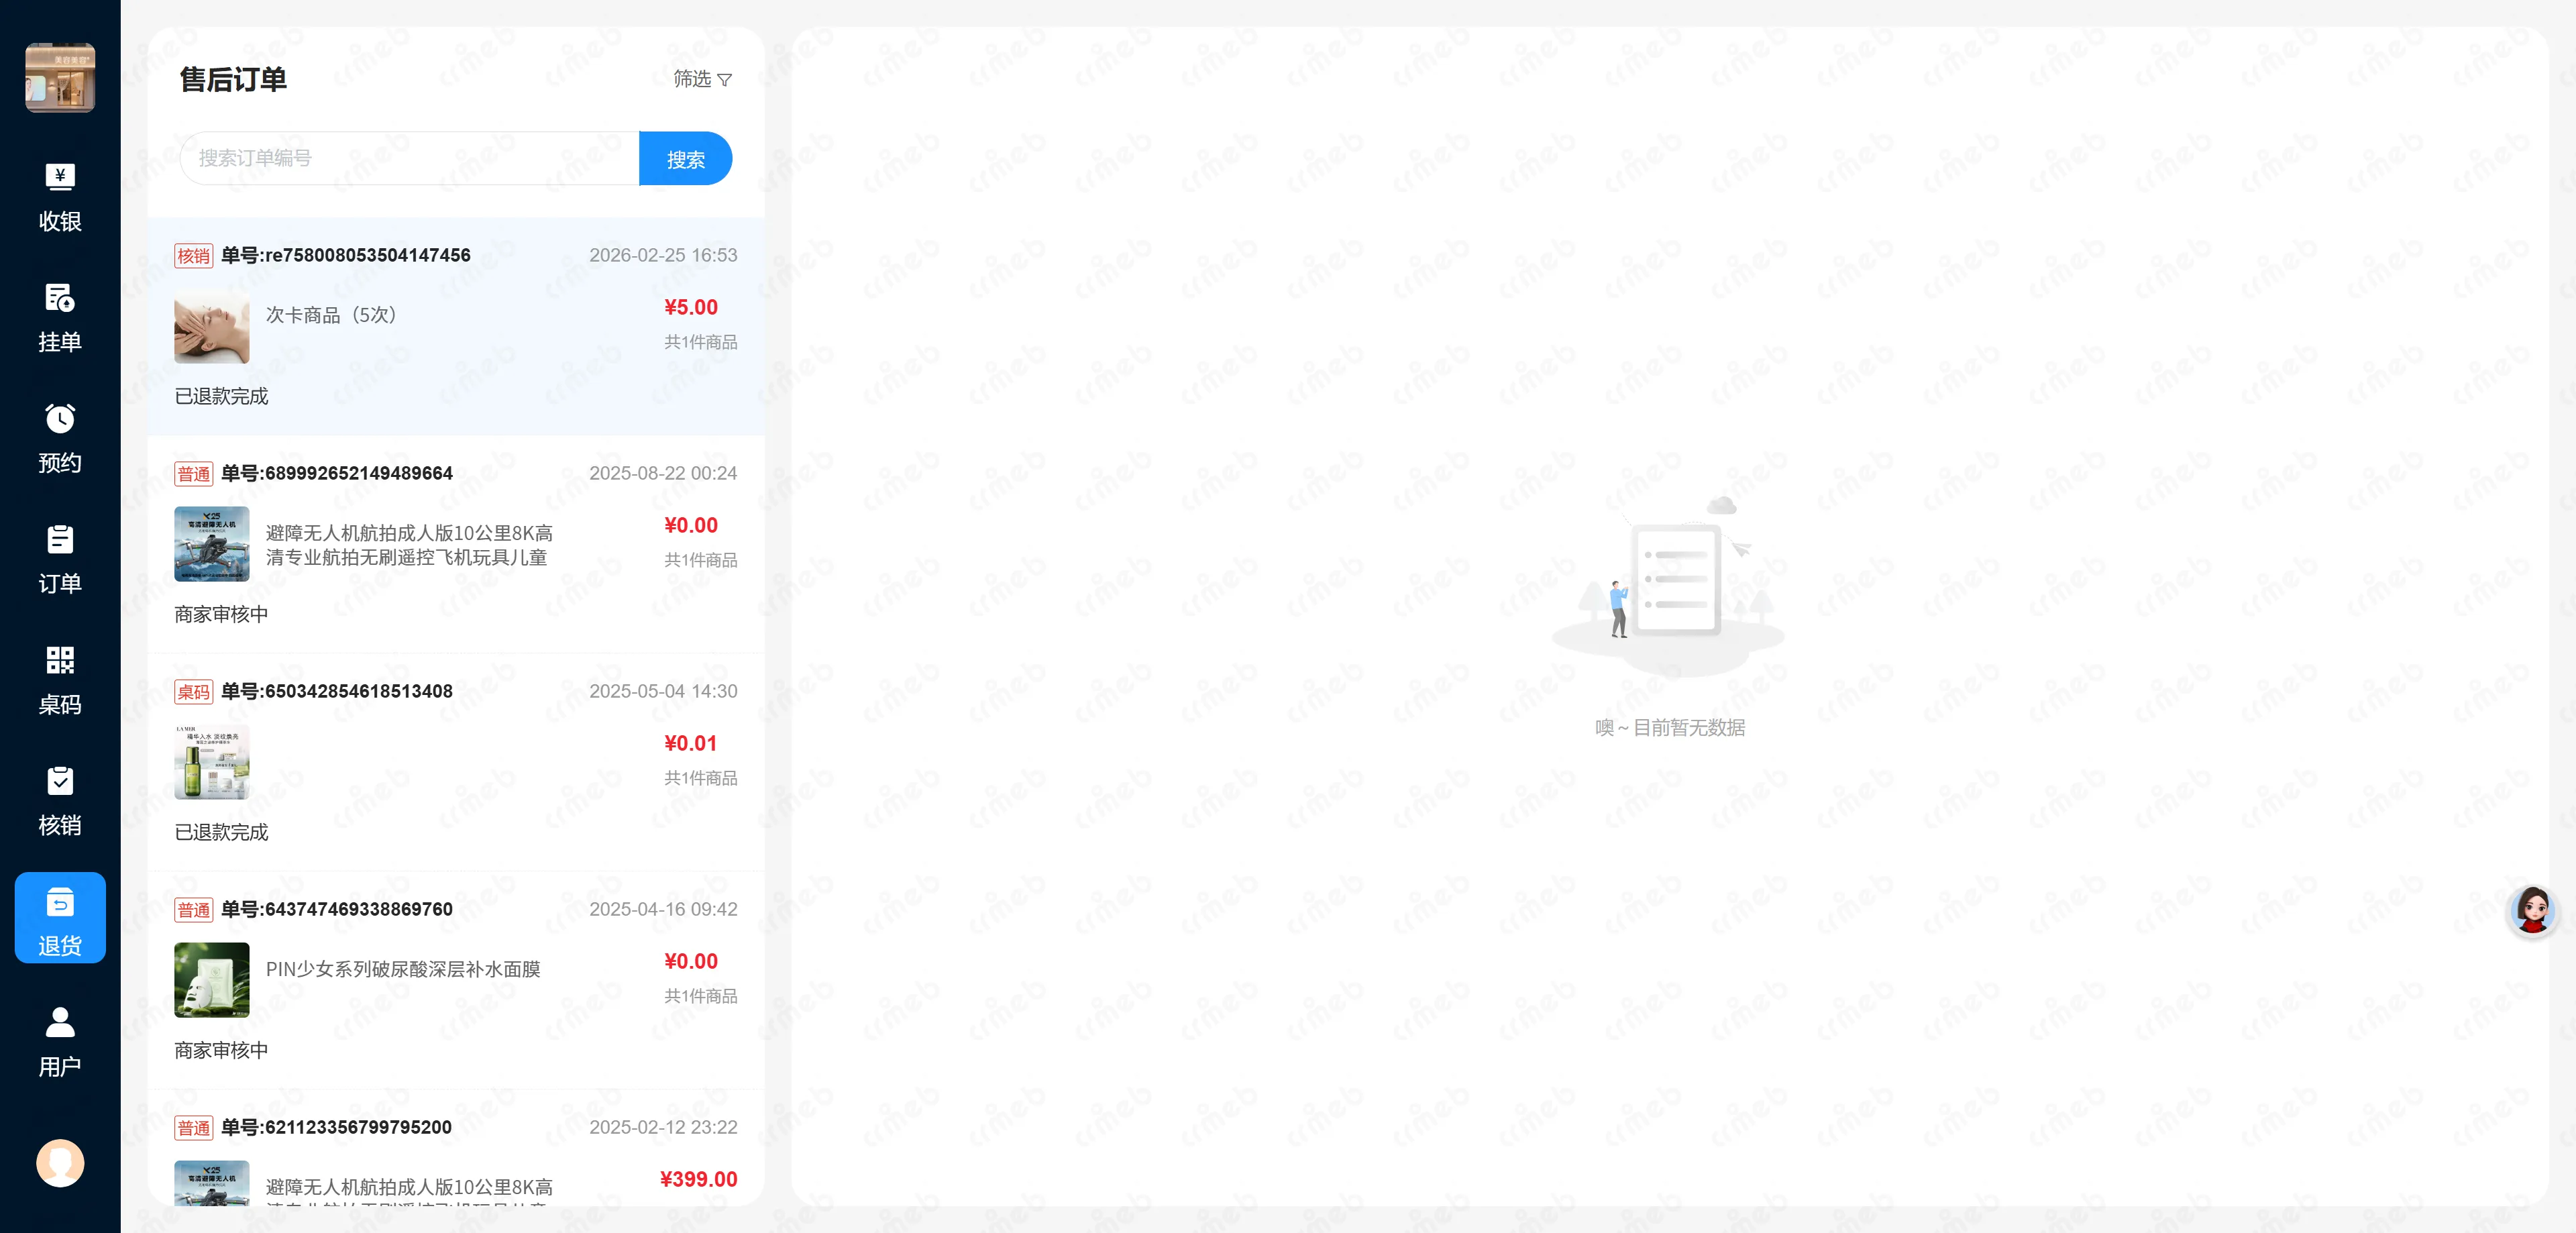Click the skincare bottle product thumbnail
2576x1233 pixels.
(x=212, y=762)
